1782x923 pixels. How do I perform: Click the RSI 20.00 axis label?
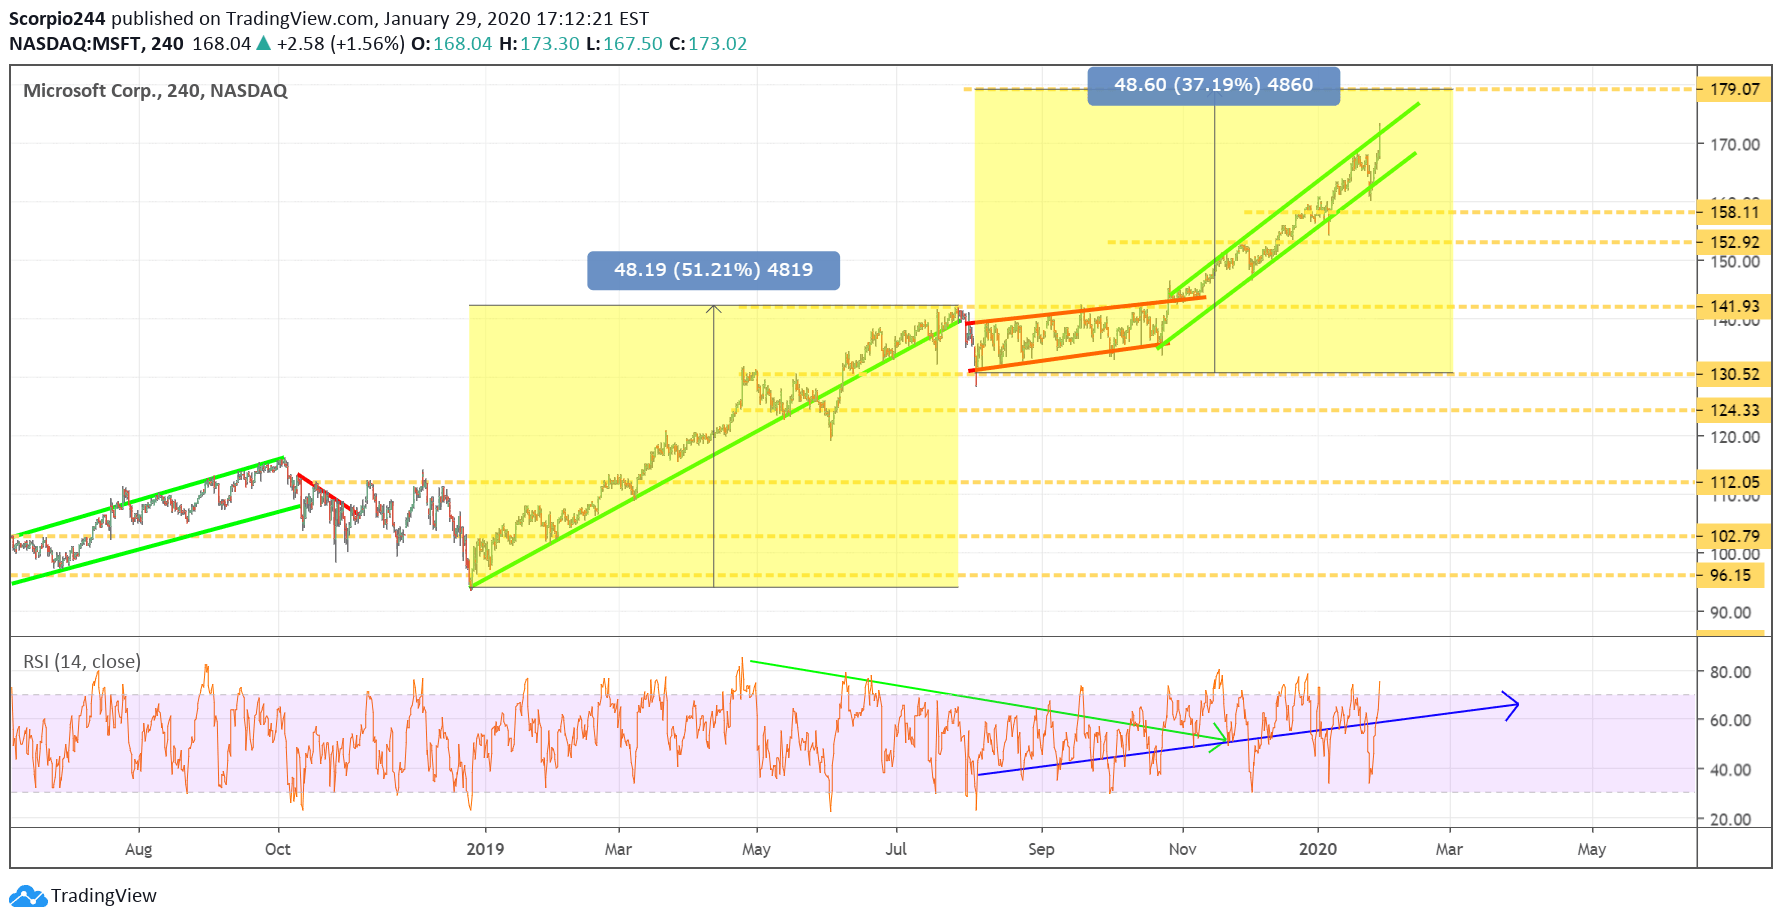[1730, 819]
